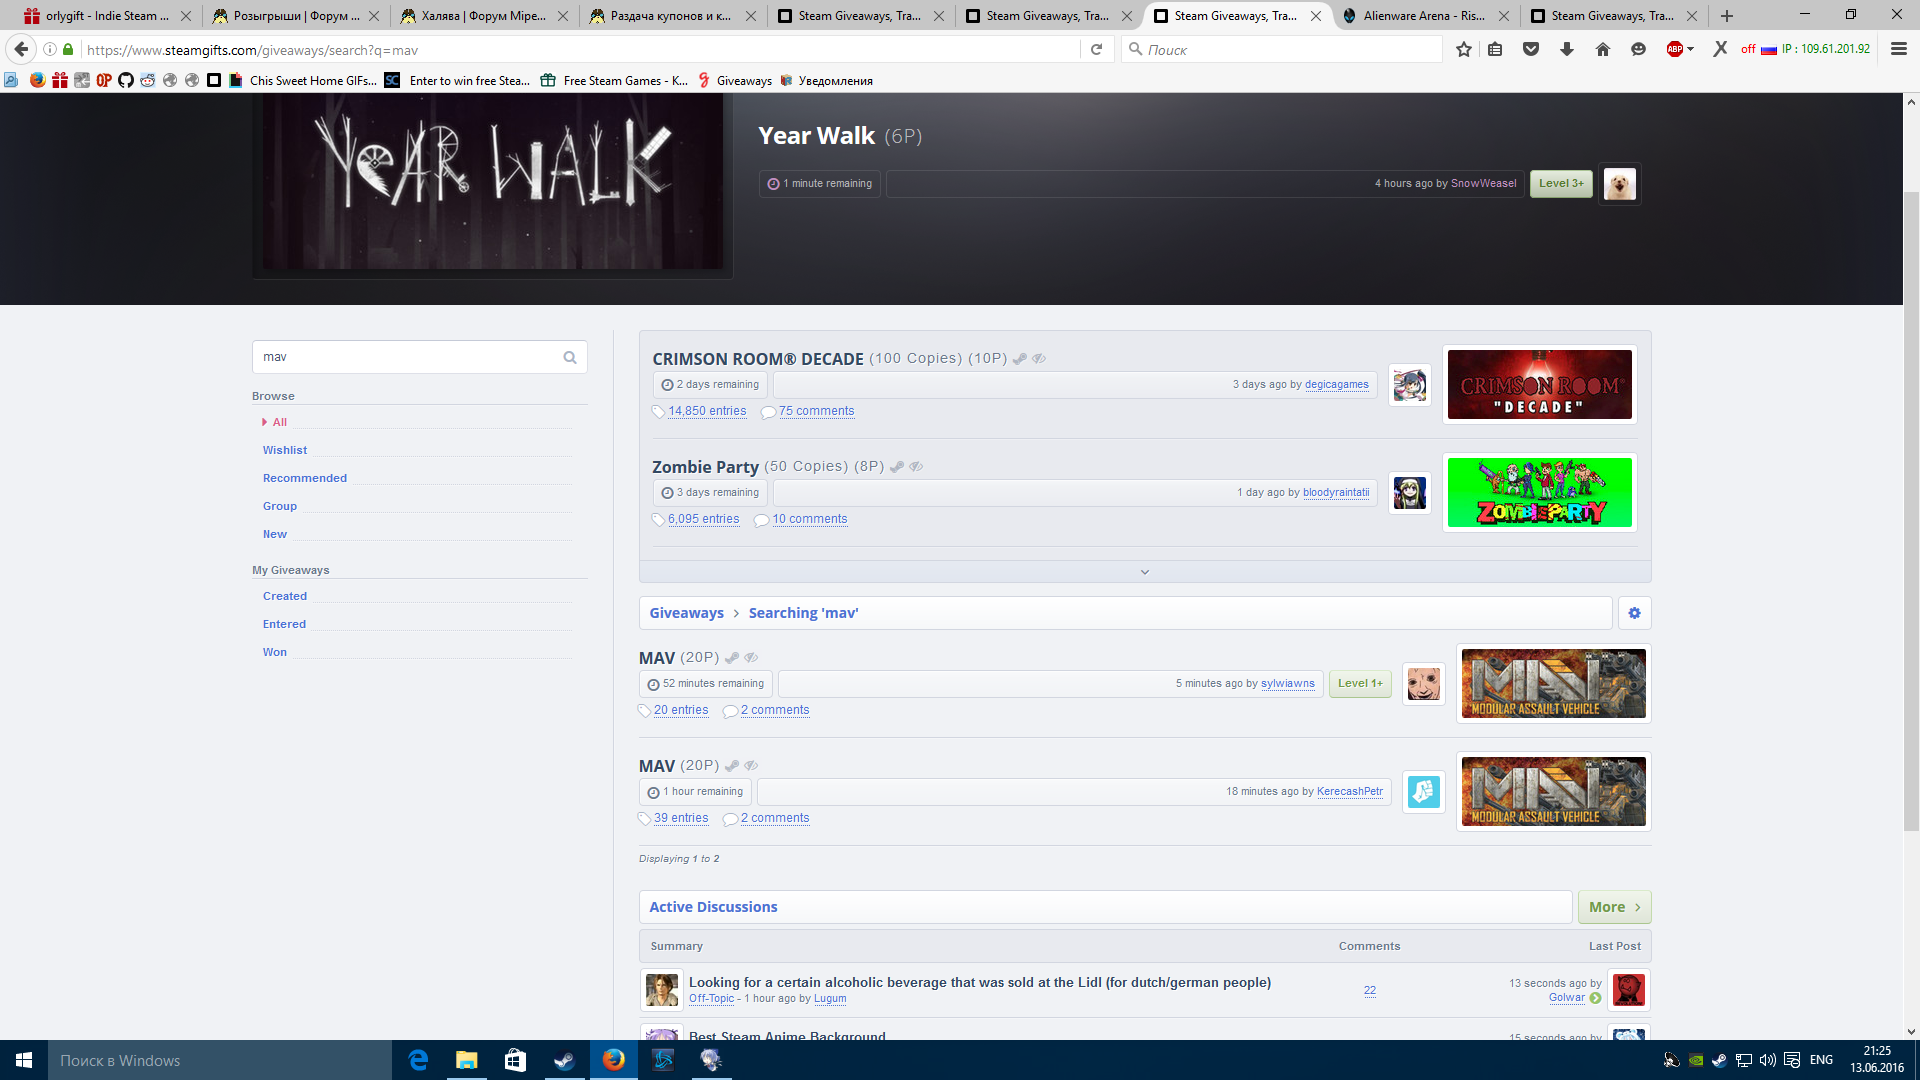Click the Поиск в Windows taskbar search box
Image resolution: width=1920 pixels, height=1080 pixels.
[220, 1060]
